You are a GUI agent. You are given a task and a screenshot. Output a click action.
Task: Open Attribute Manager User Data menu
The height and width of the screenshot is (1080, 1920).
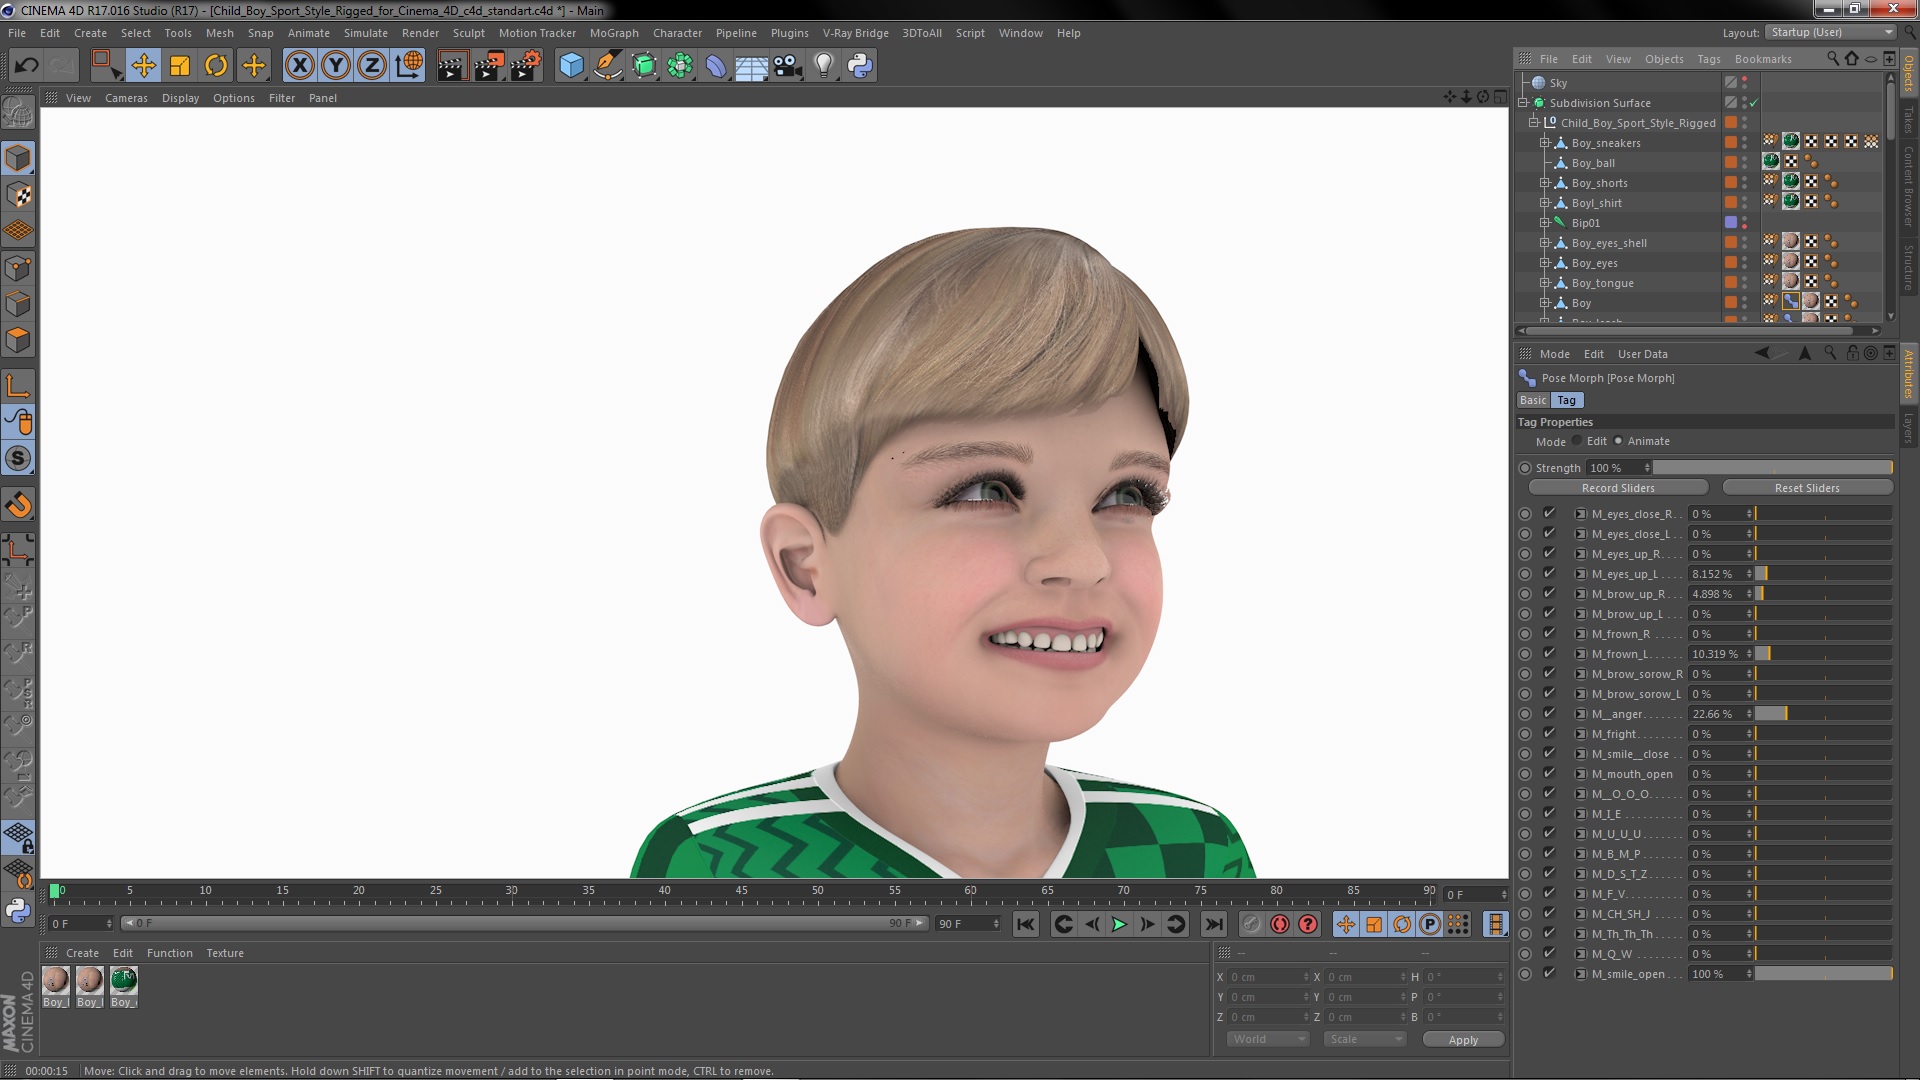click(x=1642, y=354)
